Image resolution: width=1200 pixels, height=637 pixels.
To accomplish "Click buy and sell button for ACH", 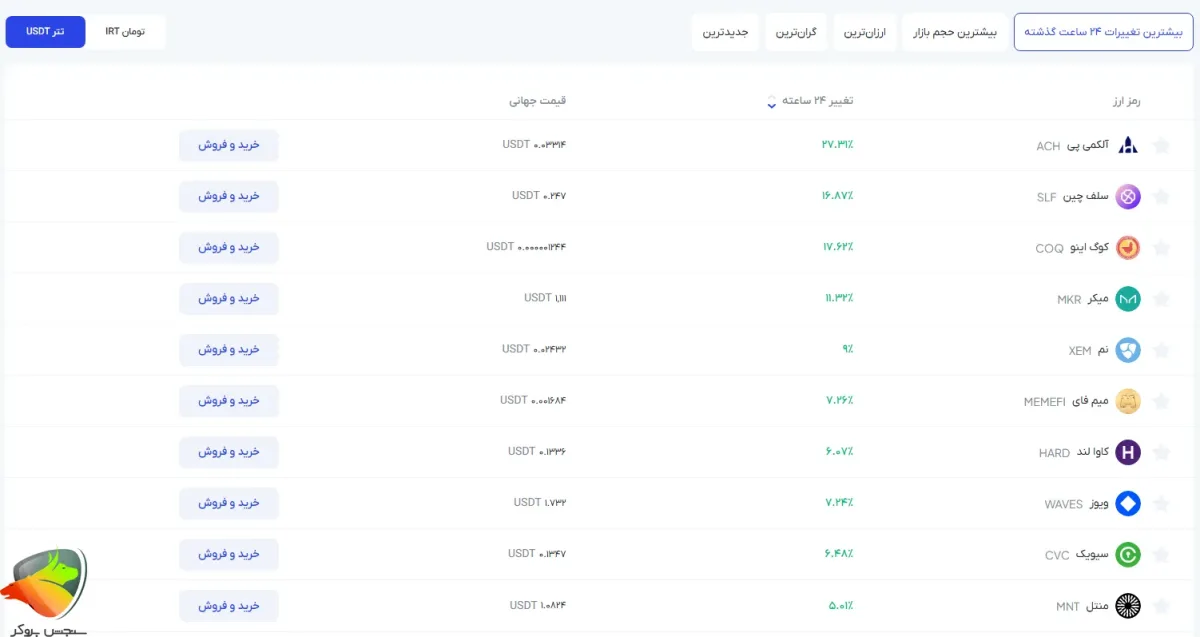I will 229,145.
